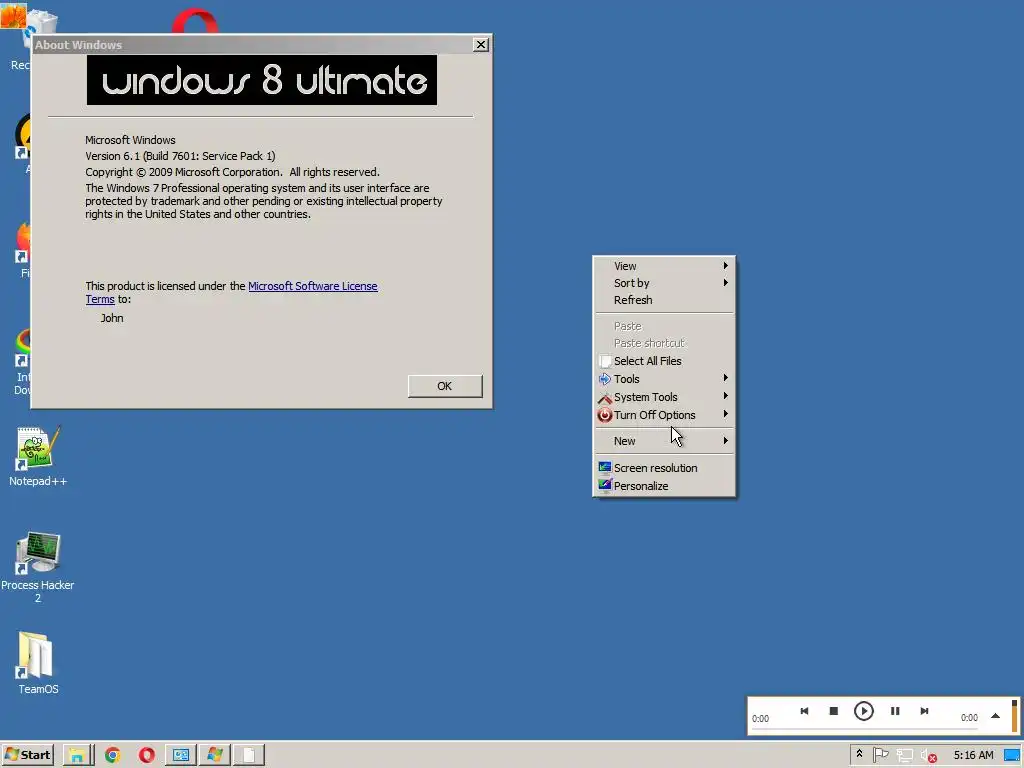The height and width of the screenshot is (768, 1024).
Task: Open the Notepad++ desktop shortcut
Action: pos(37,456)
